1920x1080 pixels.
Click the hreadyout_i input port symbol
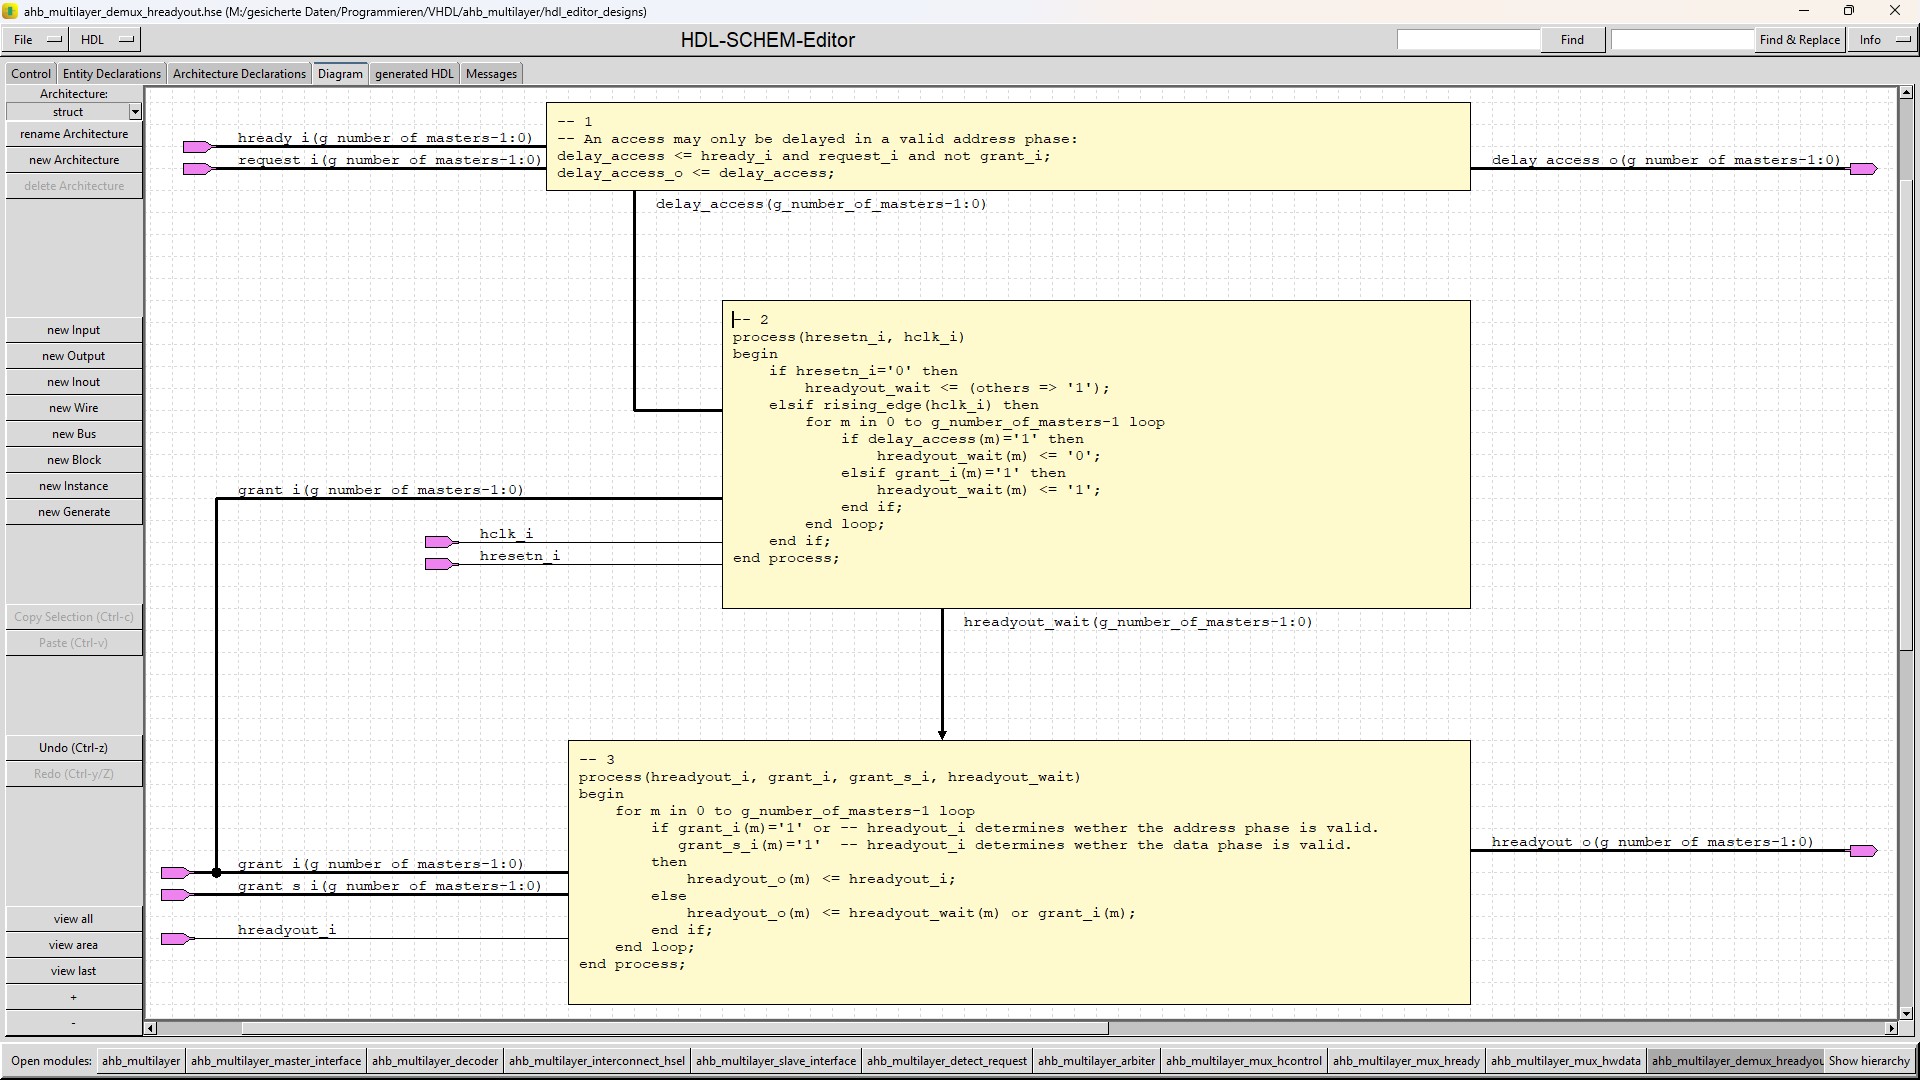(175, 939)
